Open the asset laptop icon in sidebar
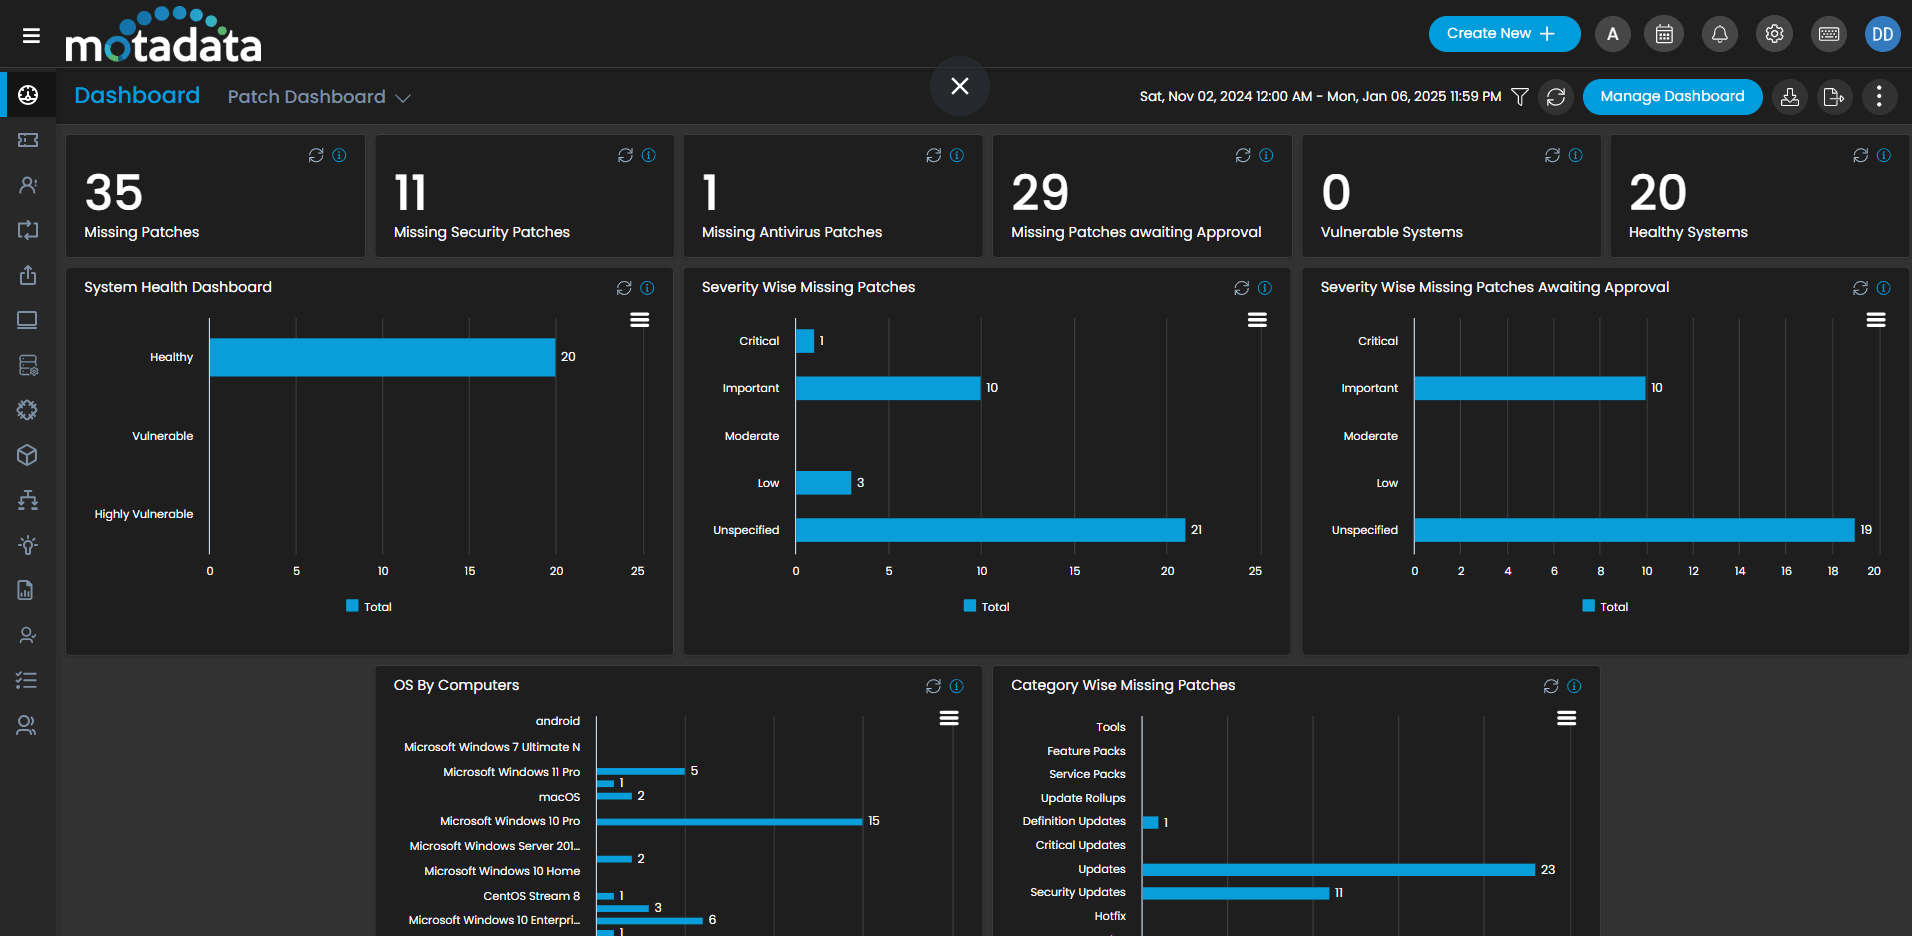Image resolution: width=1912 pixels, height=936 pixels. (28, 320)
